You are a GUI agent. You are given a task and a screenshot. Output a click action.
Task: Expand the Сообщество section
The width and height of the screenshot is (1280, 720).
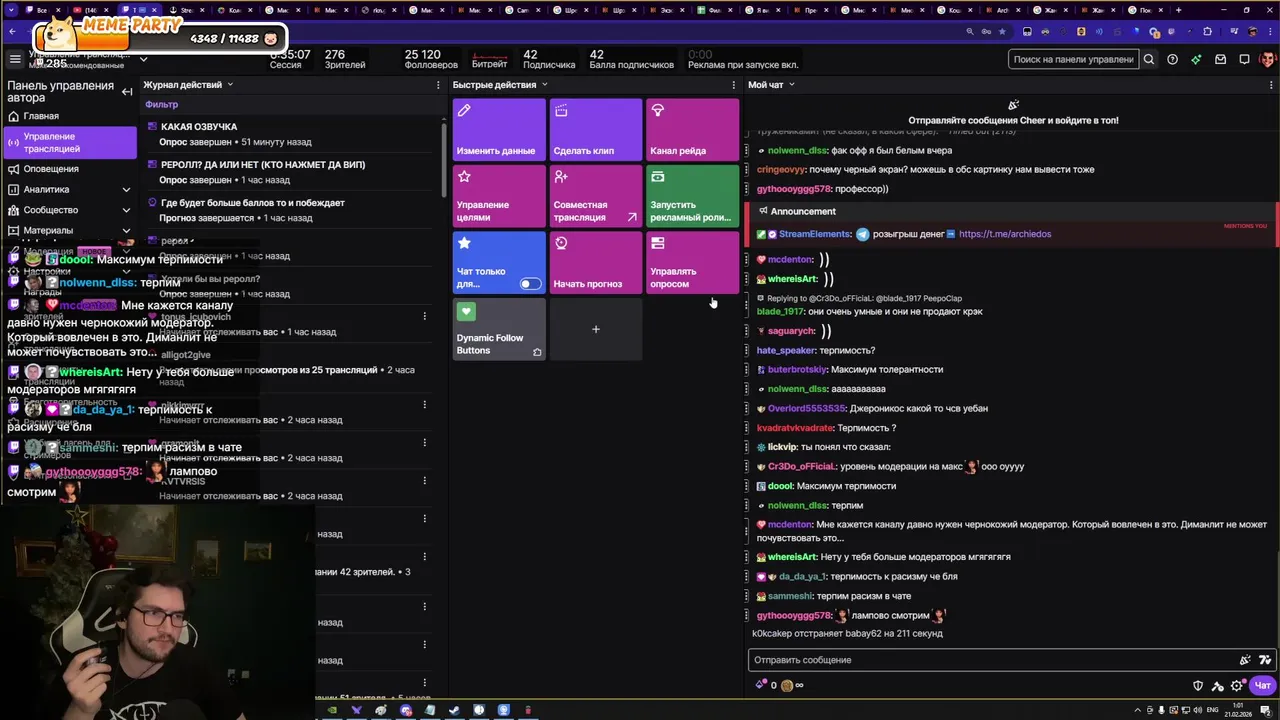point(126,210)
